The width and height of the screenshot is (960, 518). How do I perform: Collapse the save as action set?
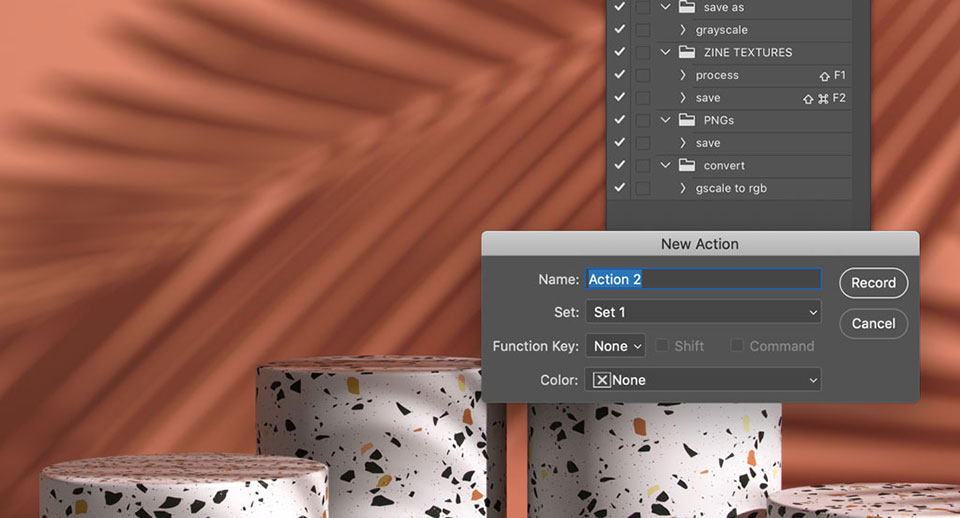coord(666,7)
